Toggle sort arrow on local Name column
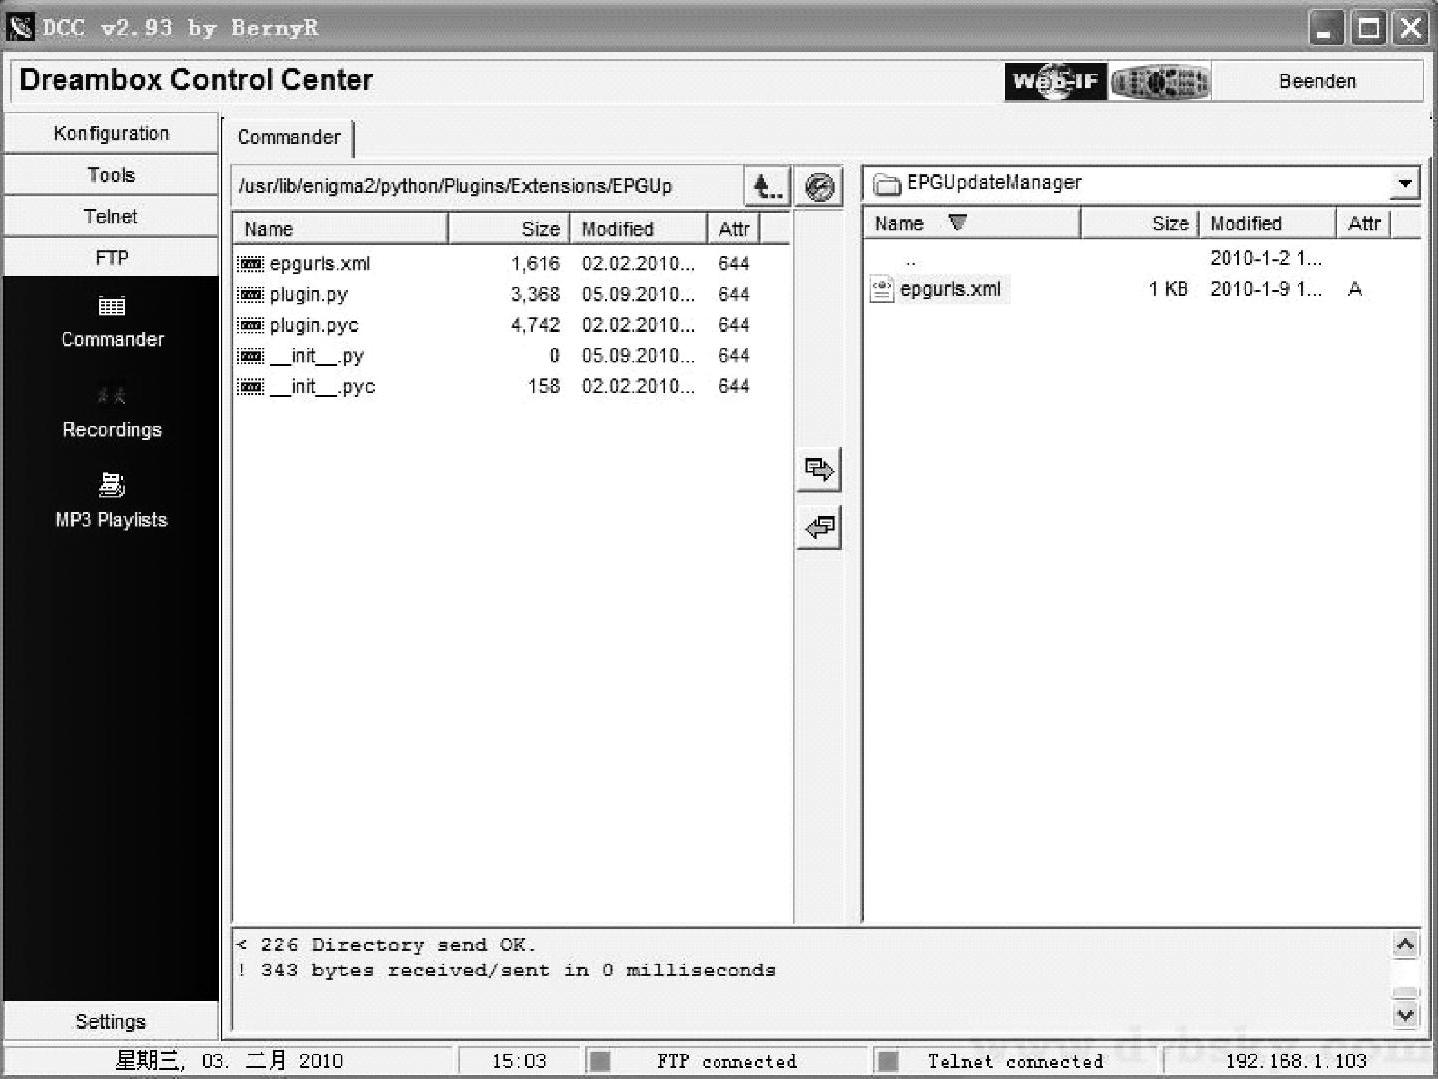 (957, 223)
